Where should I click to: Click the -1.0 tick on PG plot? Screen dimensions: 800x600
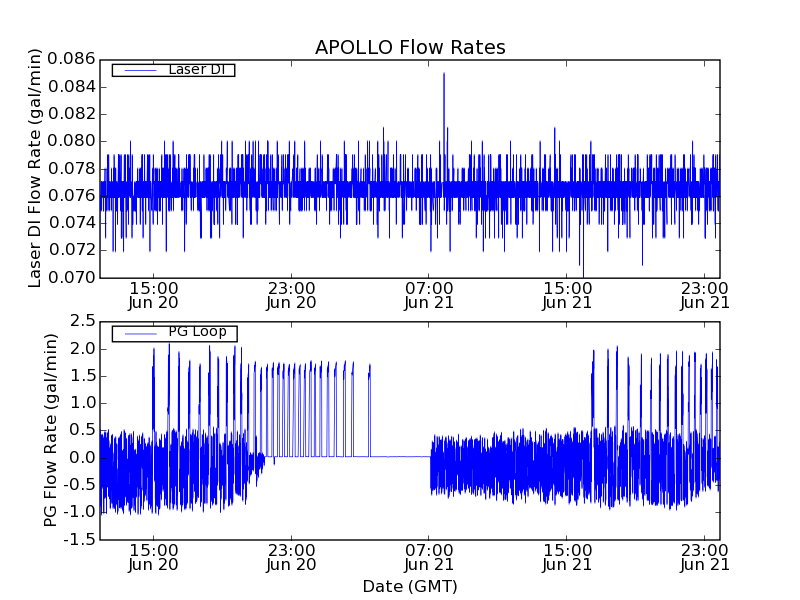80,512
